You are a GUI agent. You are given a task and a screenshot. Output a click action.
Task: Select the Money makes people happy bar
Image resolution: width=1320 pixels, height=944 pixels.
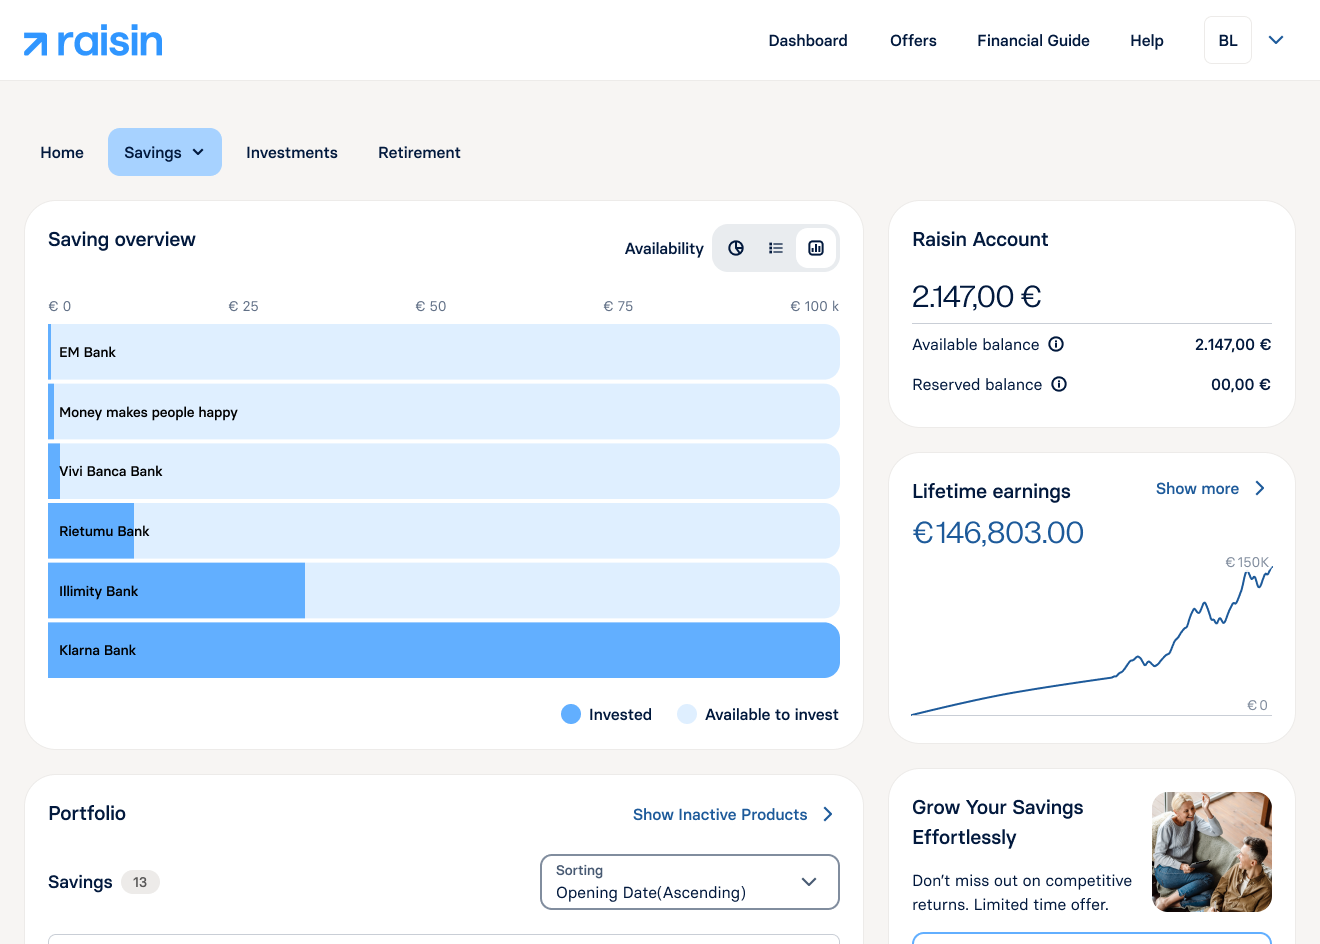click(x=444, y=412)
